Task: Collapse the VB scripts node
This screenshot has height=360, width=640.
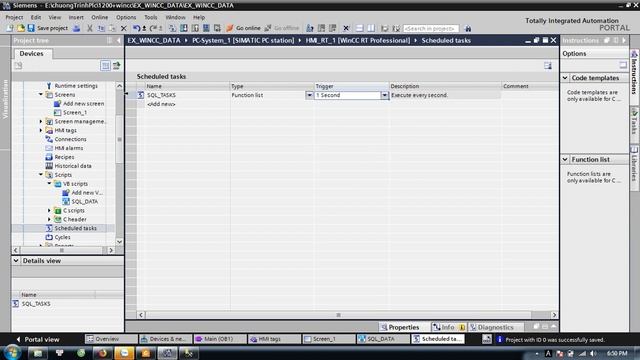Action: tap(49, 184)
